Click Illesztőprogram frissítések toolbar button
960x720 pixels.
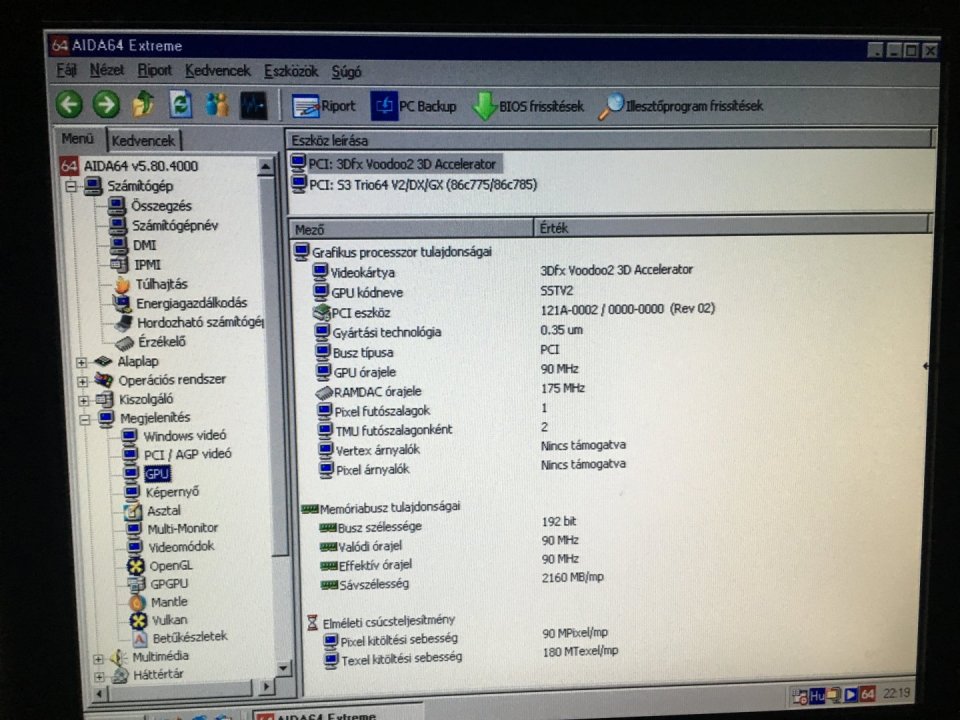pyautogui.click(x=681, y=106)
